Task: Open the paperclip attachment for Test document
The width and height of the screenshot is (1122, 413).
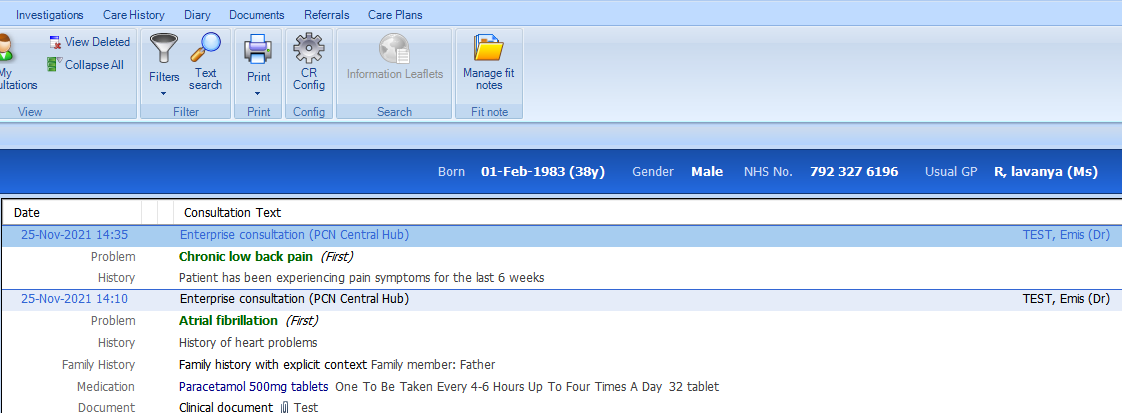Action: tap(284, 407)
